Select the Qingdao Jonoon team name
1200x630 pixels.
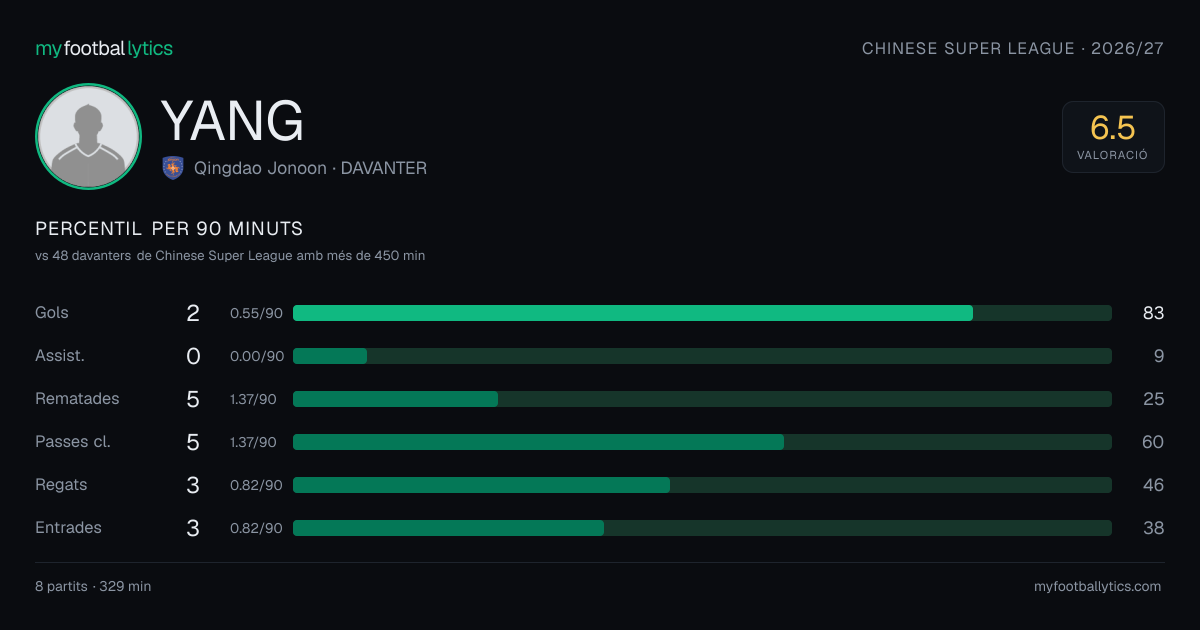(260, 168)
